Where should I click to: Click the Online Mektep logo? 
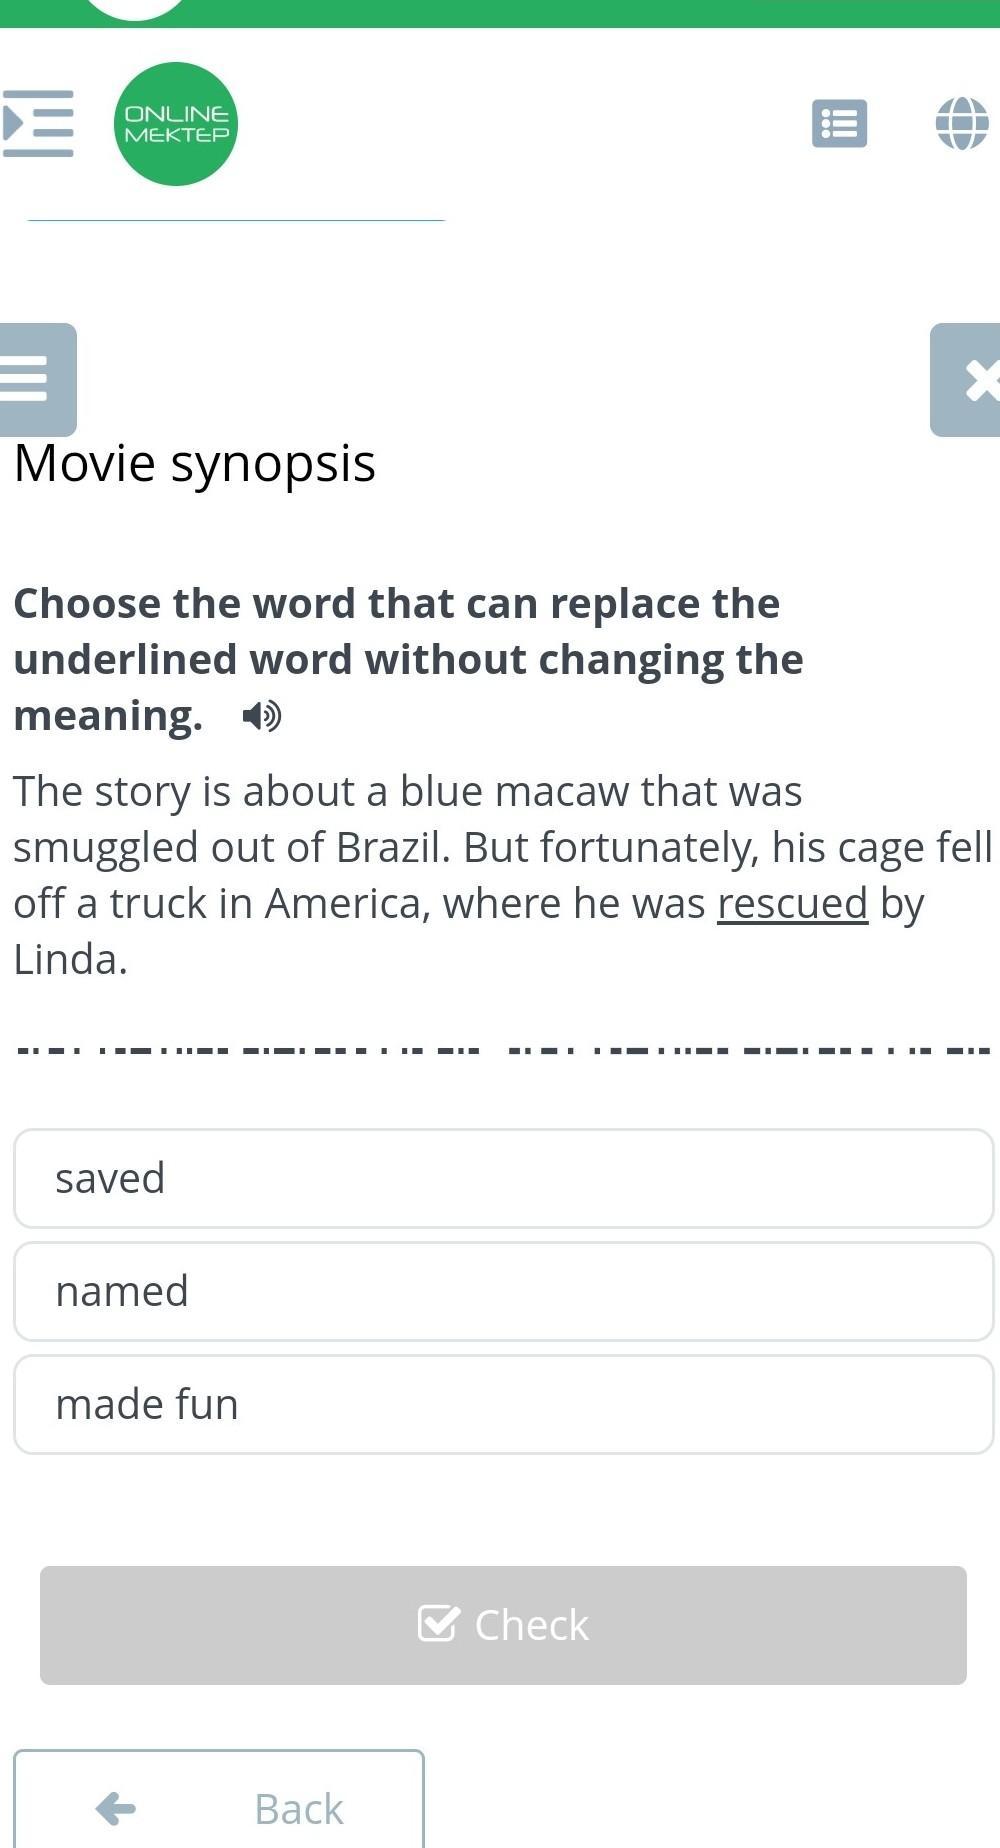click(x=176, y=124)
